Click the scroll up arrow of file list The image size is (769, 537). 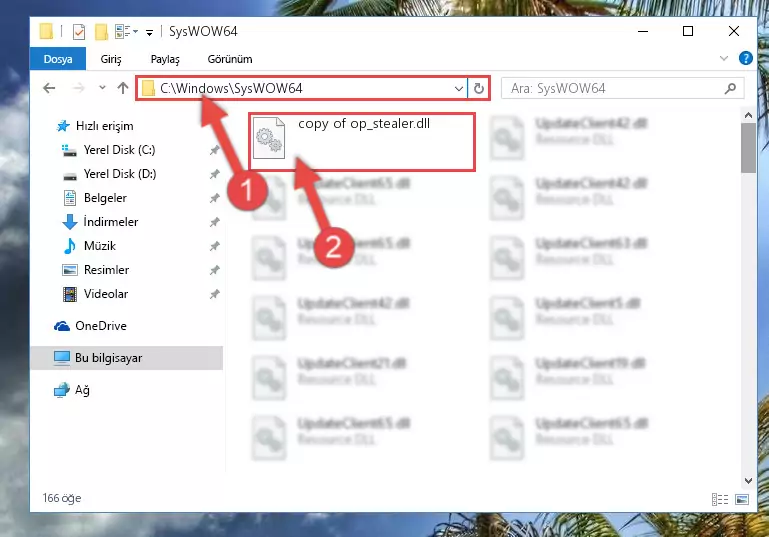[748, 116]
